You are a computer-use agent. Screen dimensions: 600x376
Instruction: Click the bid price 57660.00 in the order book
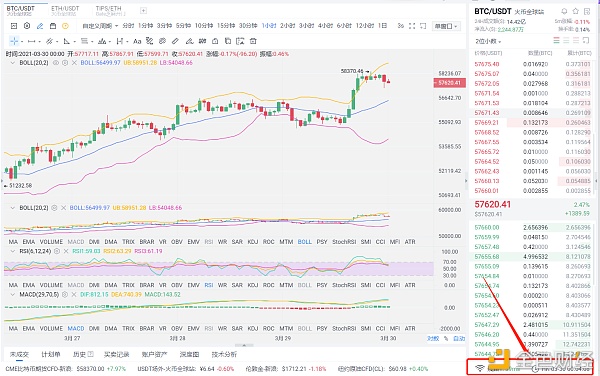(487, 228)
